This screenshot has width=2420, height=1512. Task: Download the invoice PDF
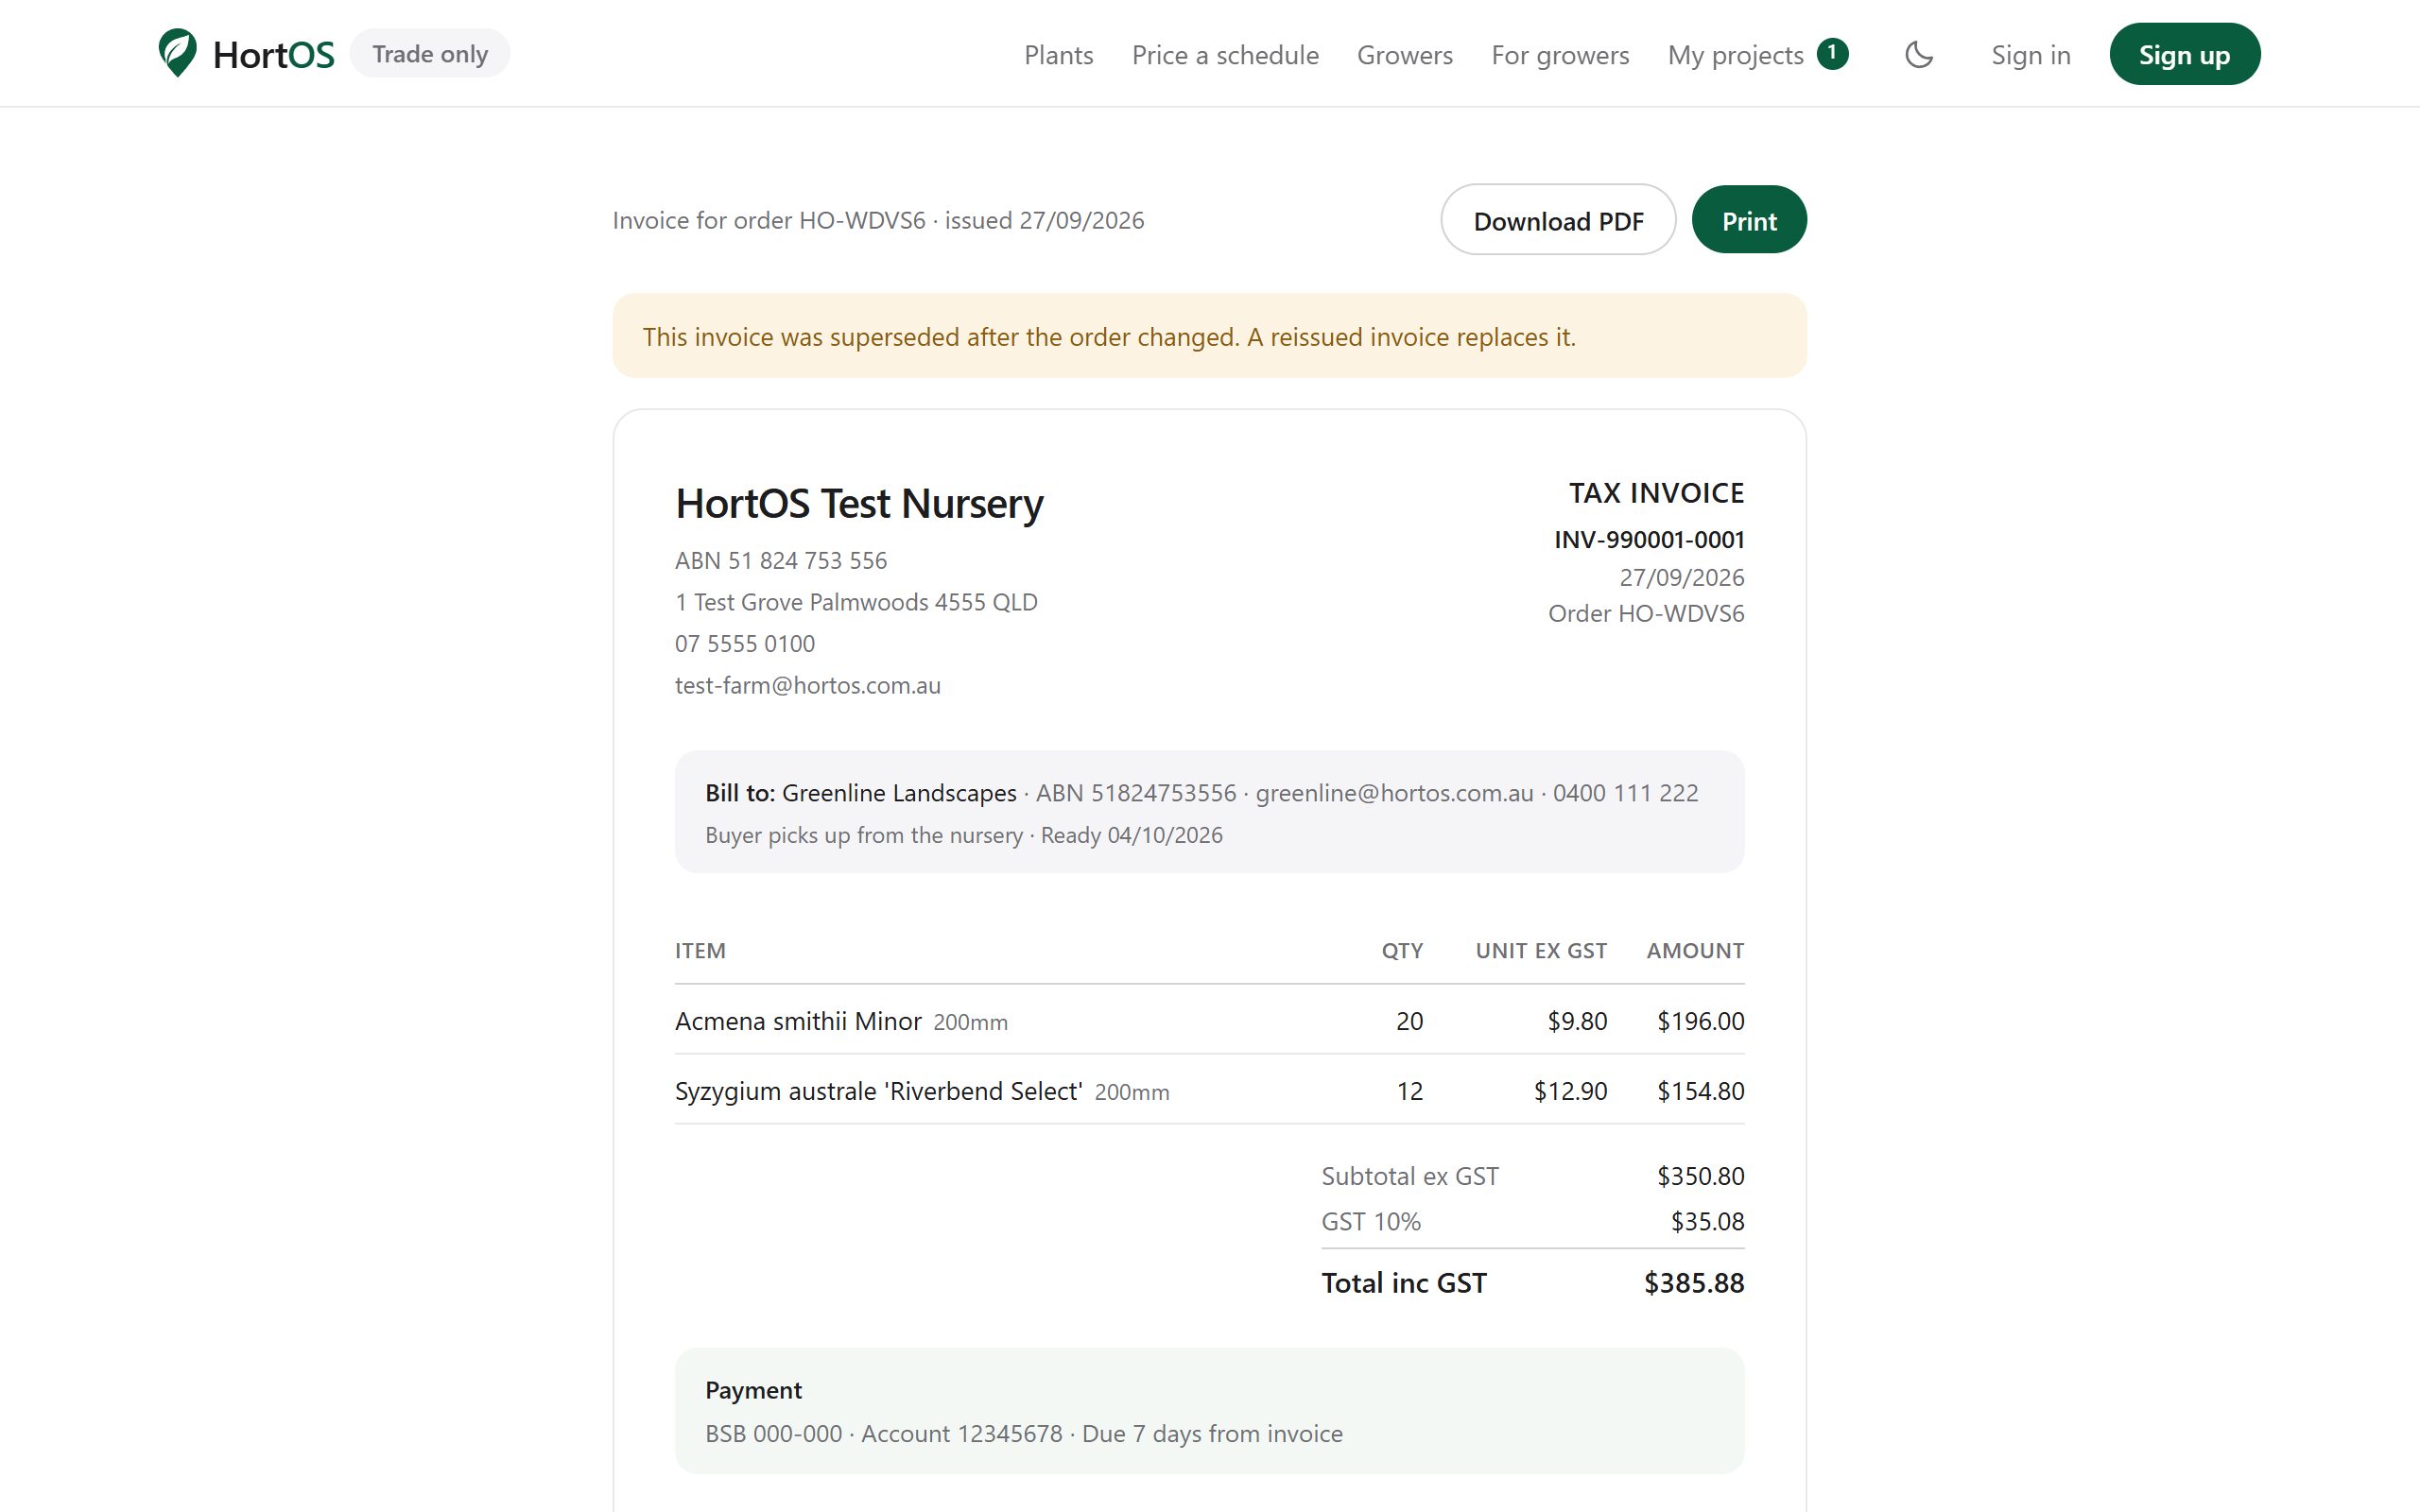(x=1558, y=220)
